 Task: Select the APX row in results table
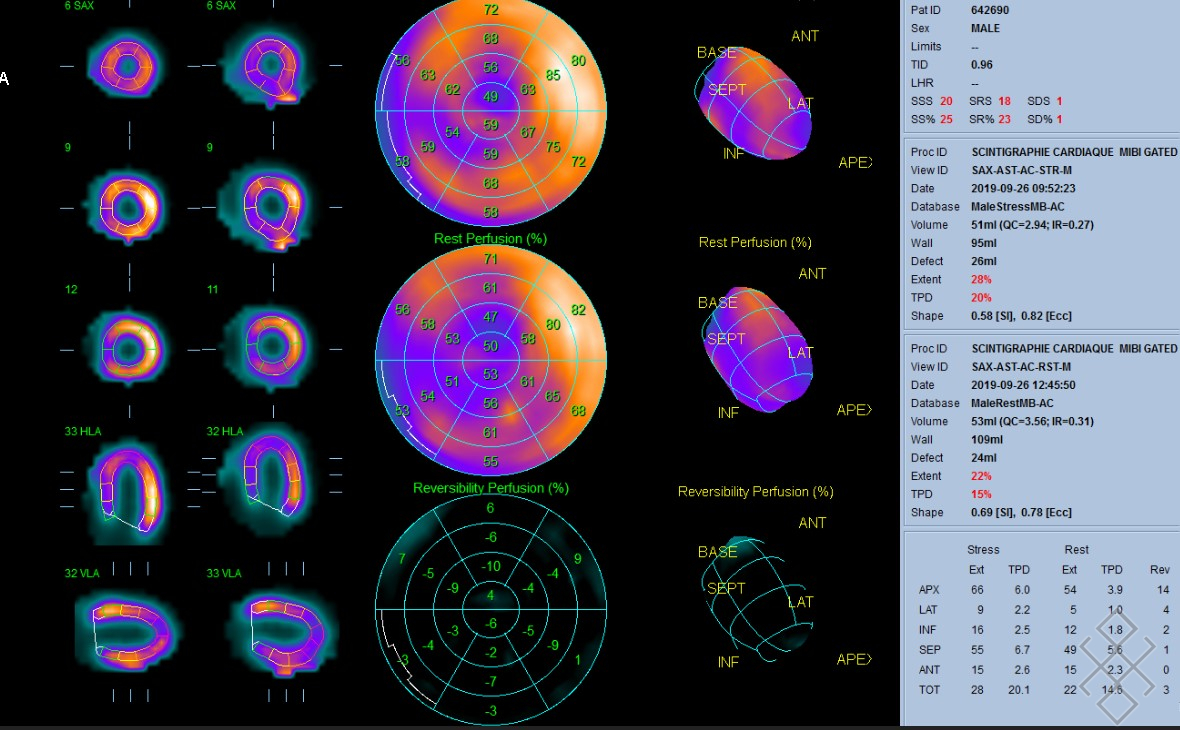(x=929, y=590)
